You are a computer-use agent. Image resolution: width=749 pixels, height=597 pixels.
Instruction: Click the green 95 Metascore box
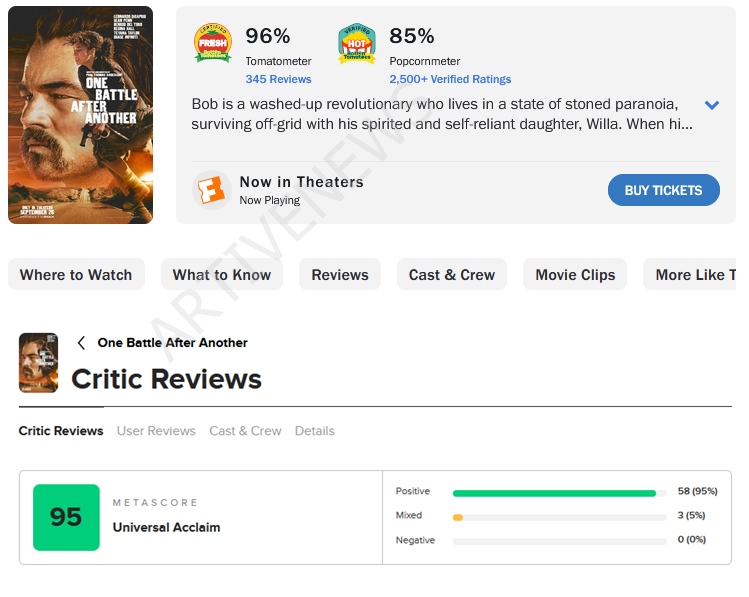pyautogui.click(x=66, y=517)
